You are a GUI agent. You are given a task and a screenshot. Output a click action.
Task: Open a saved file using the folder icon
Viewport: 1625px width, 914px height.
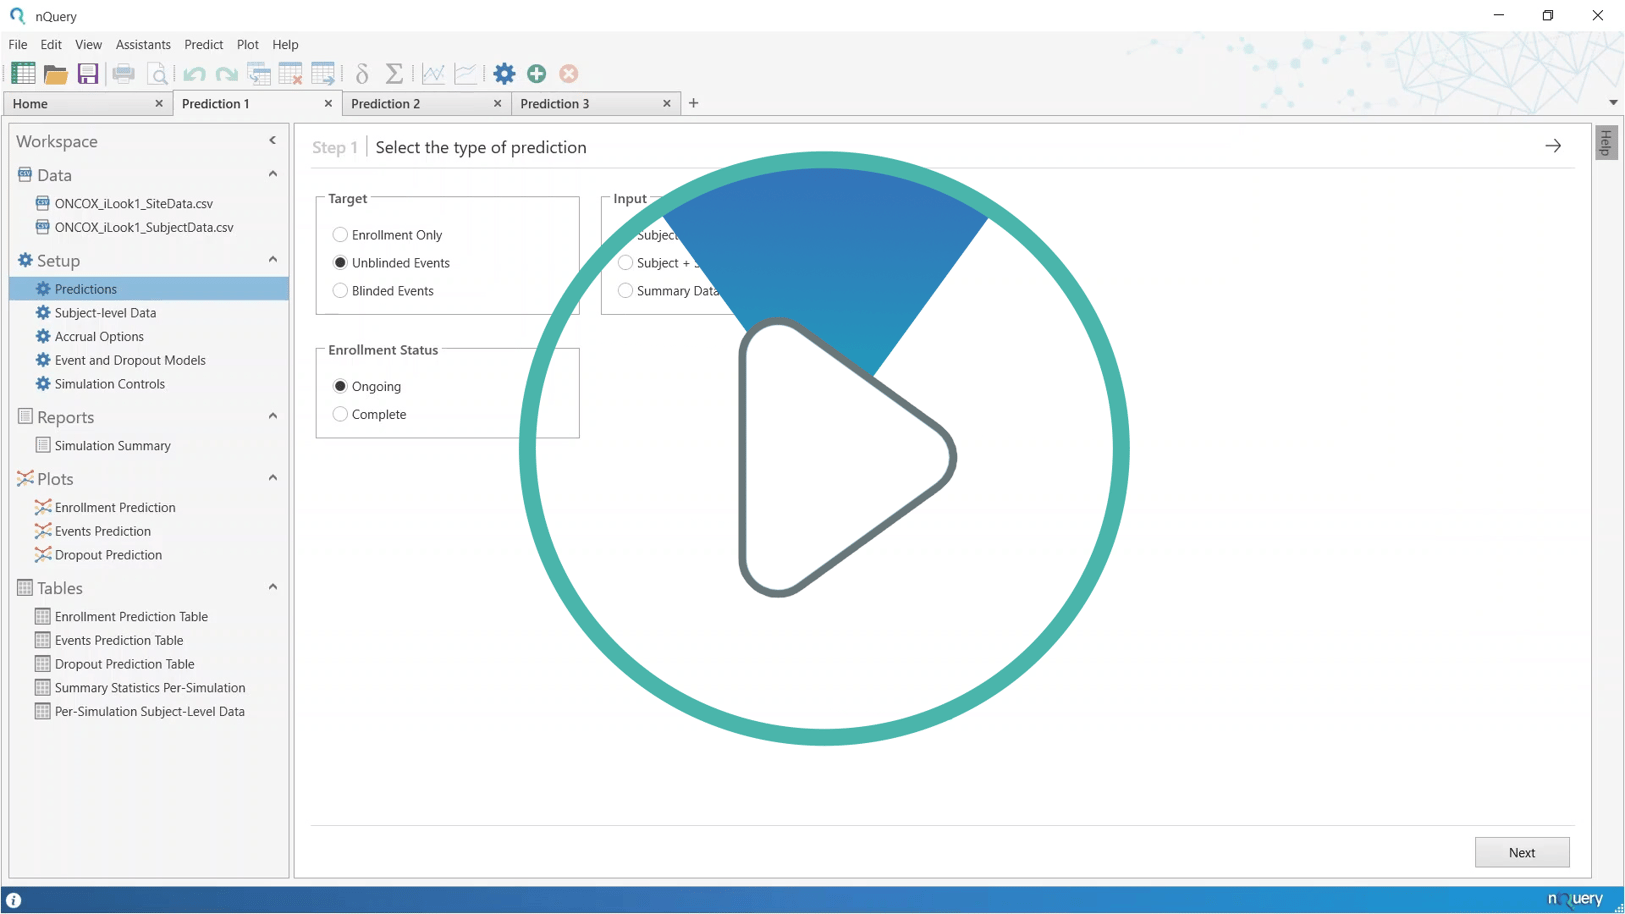55,73
